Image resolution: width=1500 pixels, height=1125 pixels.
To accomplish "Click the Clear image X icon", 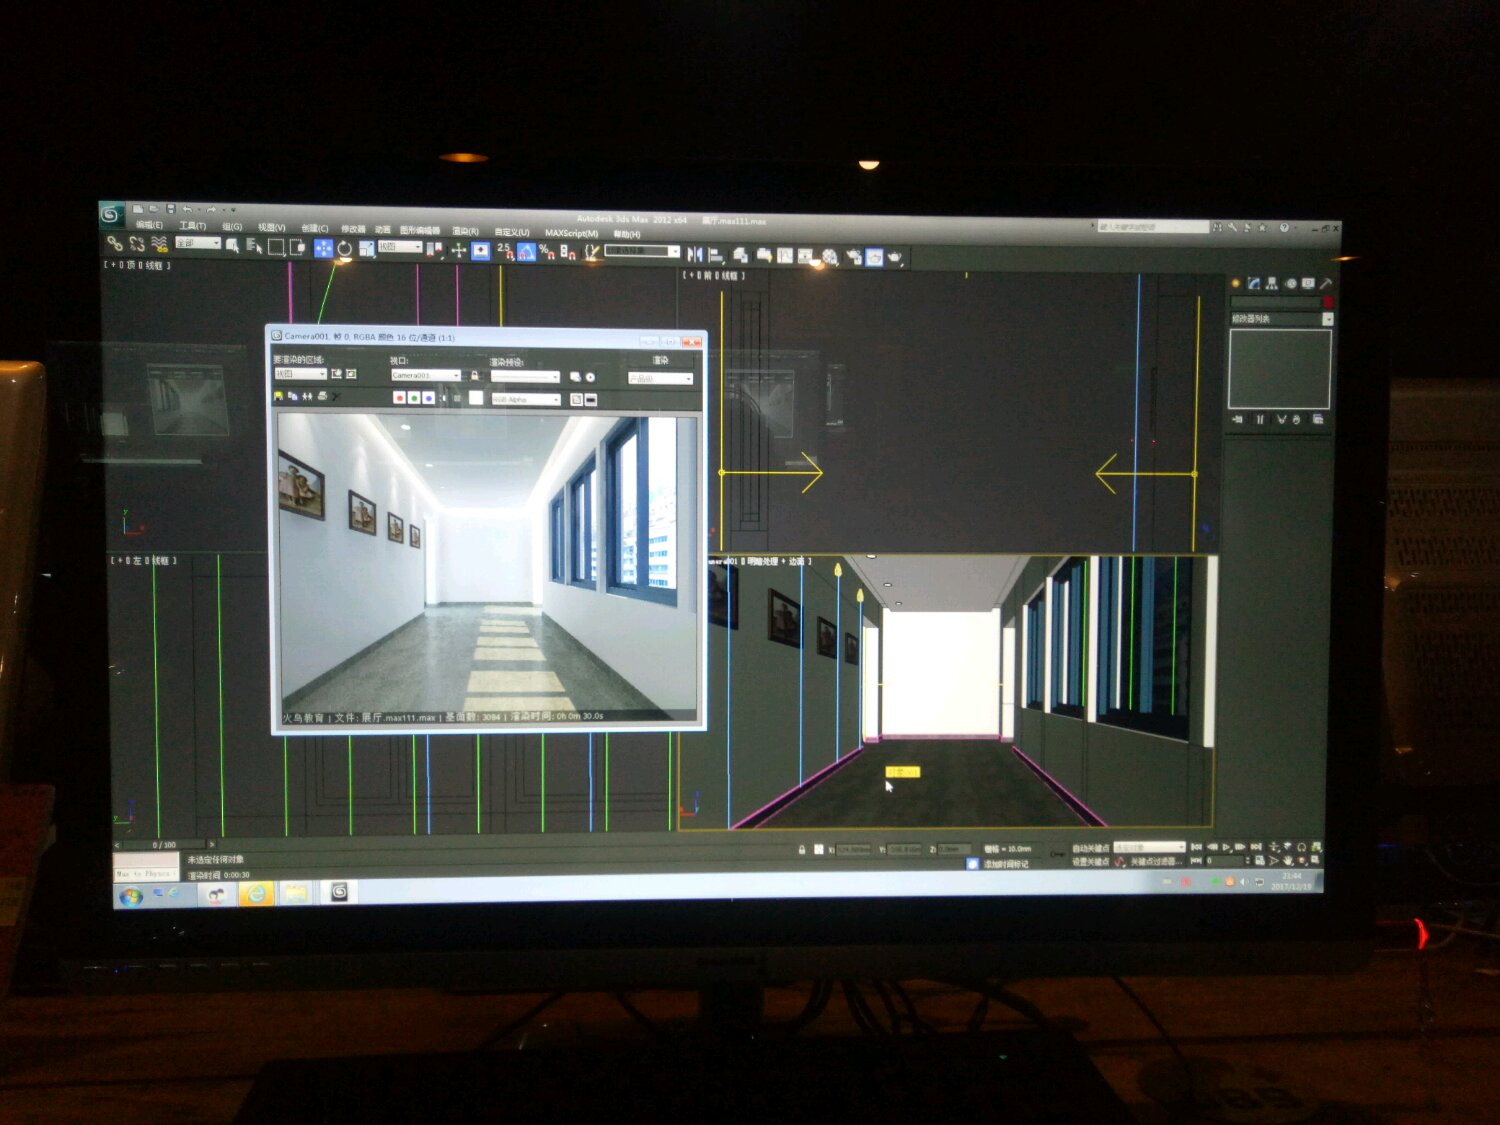I will coord(337,397).
